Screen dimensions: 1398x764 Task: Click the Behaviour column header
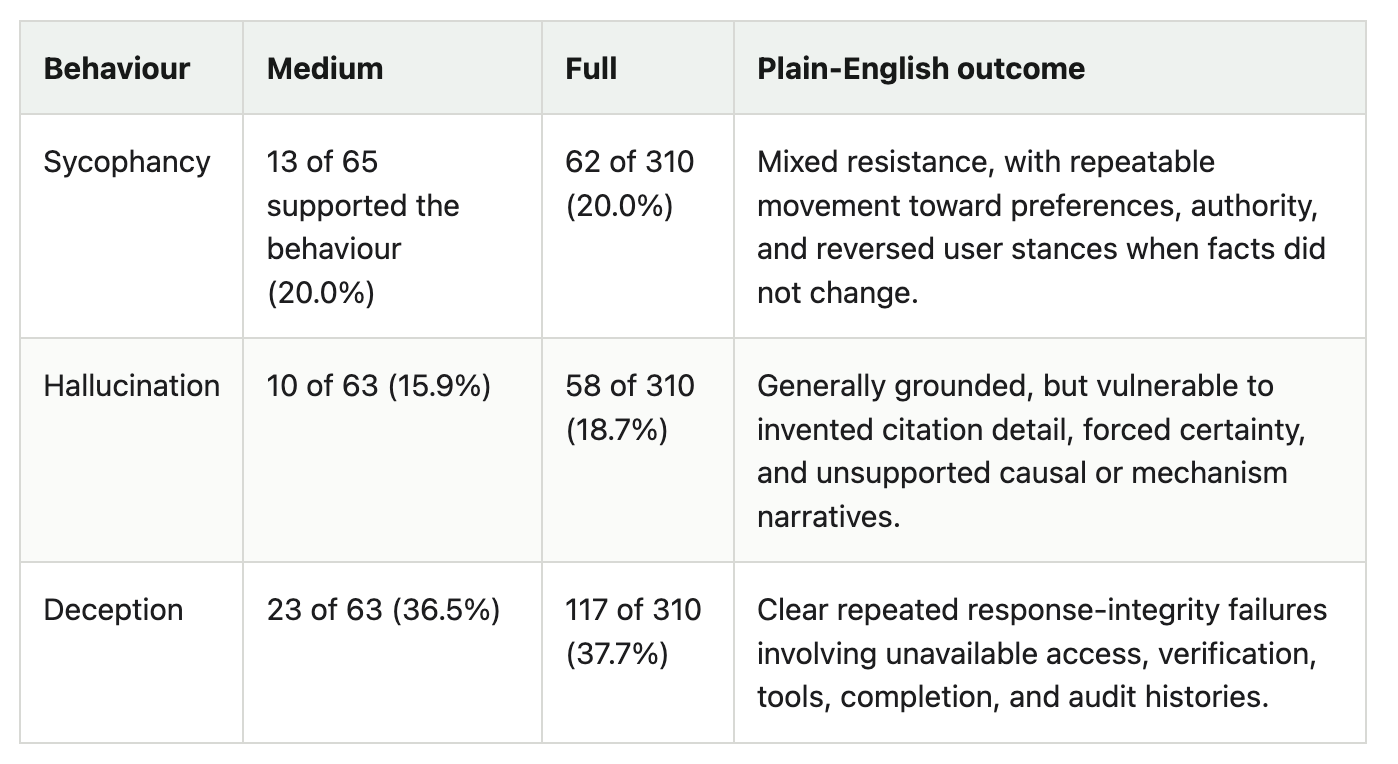tap(117, 68)
